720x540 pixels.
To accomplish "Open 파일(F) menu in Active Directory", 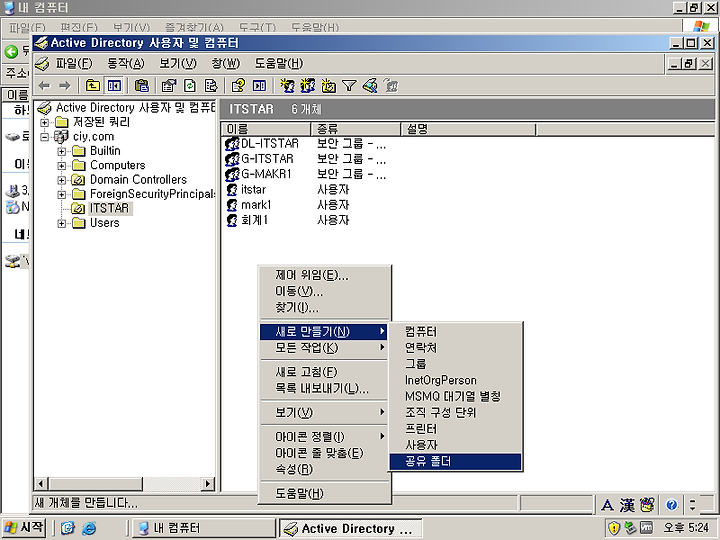I will (74, 63).
